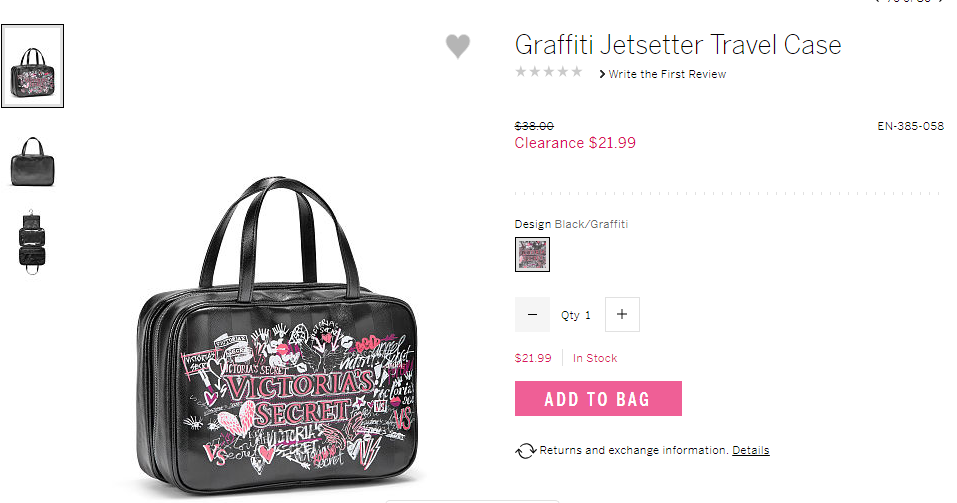Open the Write the First Review link
Image resolution: width=957 pixels, height=503 pixels.
[x=667, y=74]
